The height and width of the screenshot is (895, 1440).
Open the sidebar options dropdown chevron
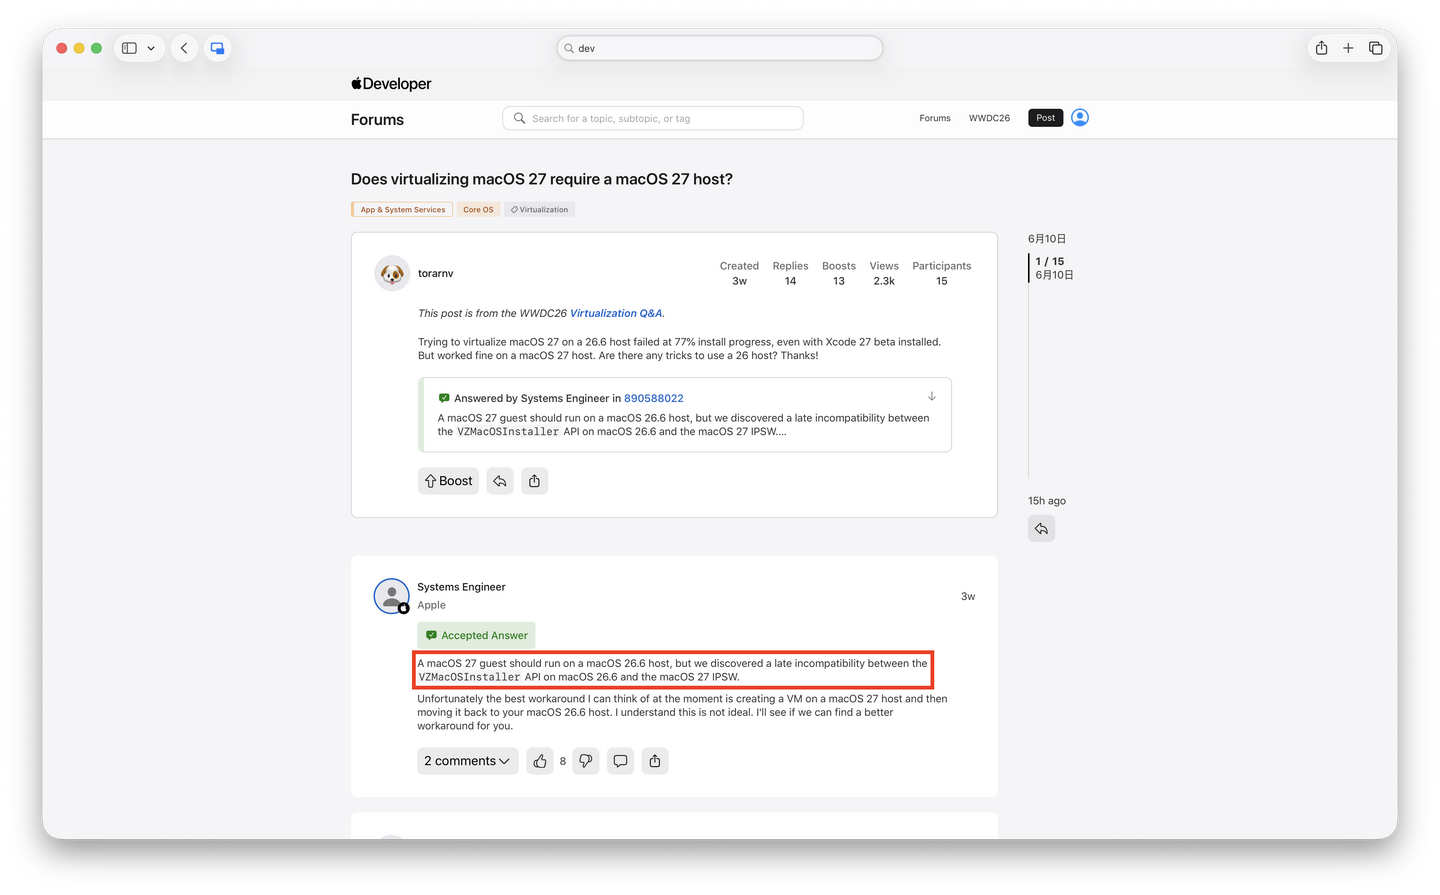[151, 48]
